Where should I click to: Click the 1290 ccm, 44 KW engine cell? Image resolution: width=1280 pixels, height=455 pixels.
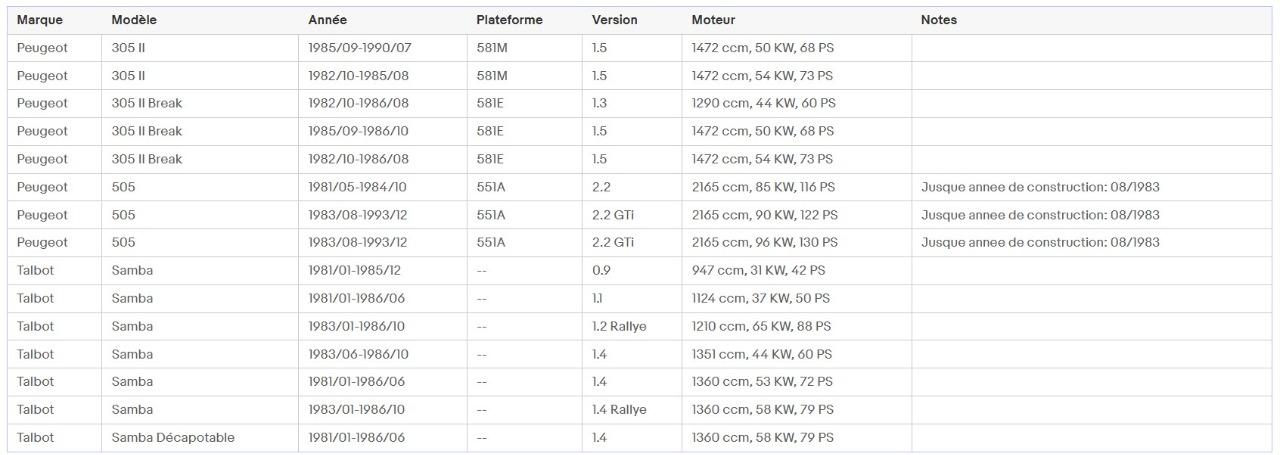763,103
